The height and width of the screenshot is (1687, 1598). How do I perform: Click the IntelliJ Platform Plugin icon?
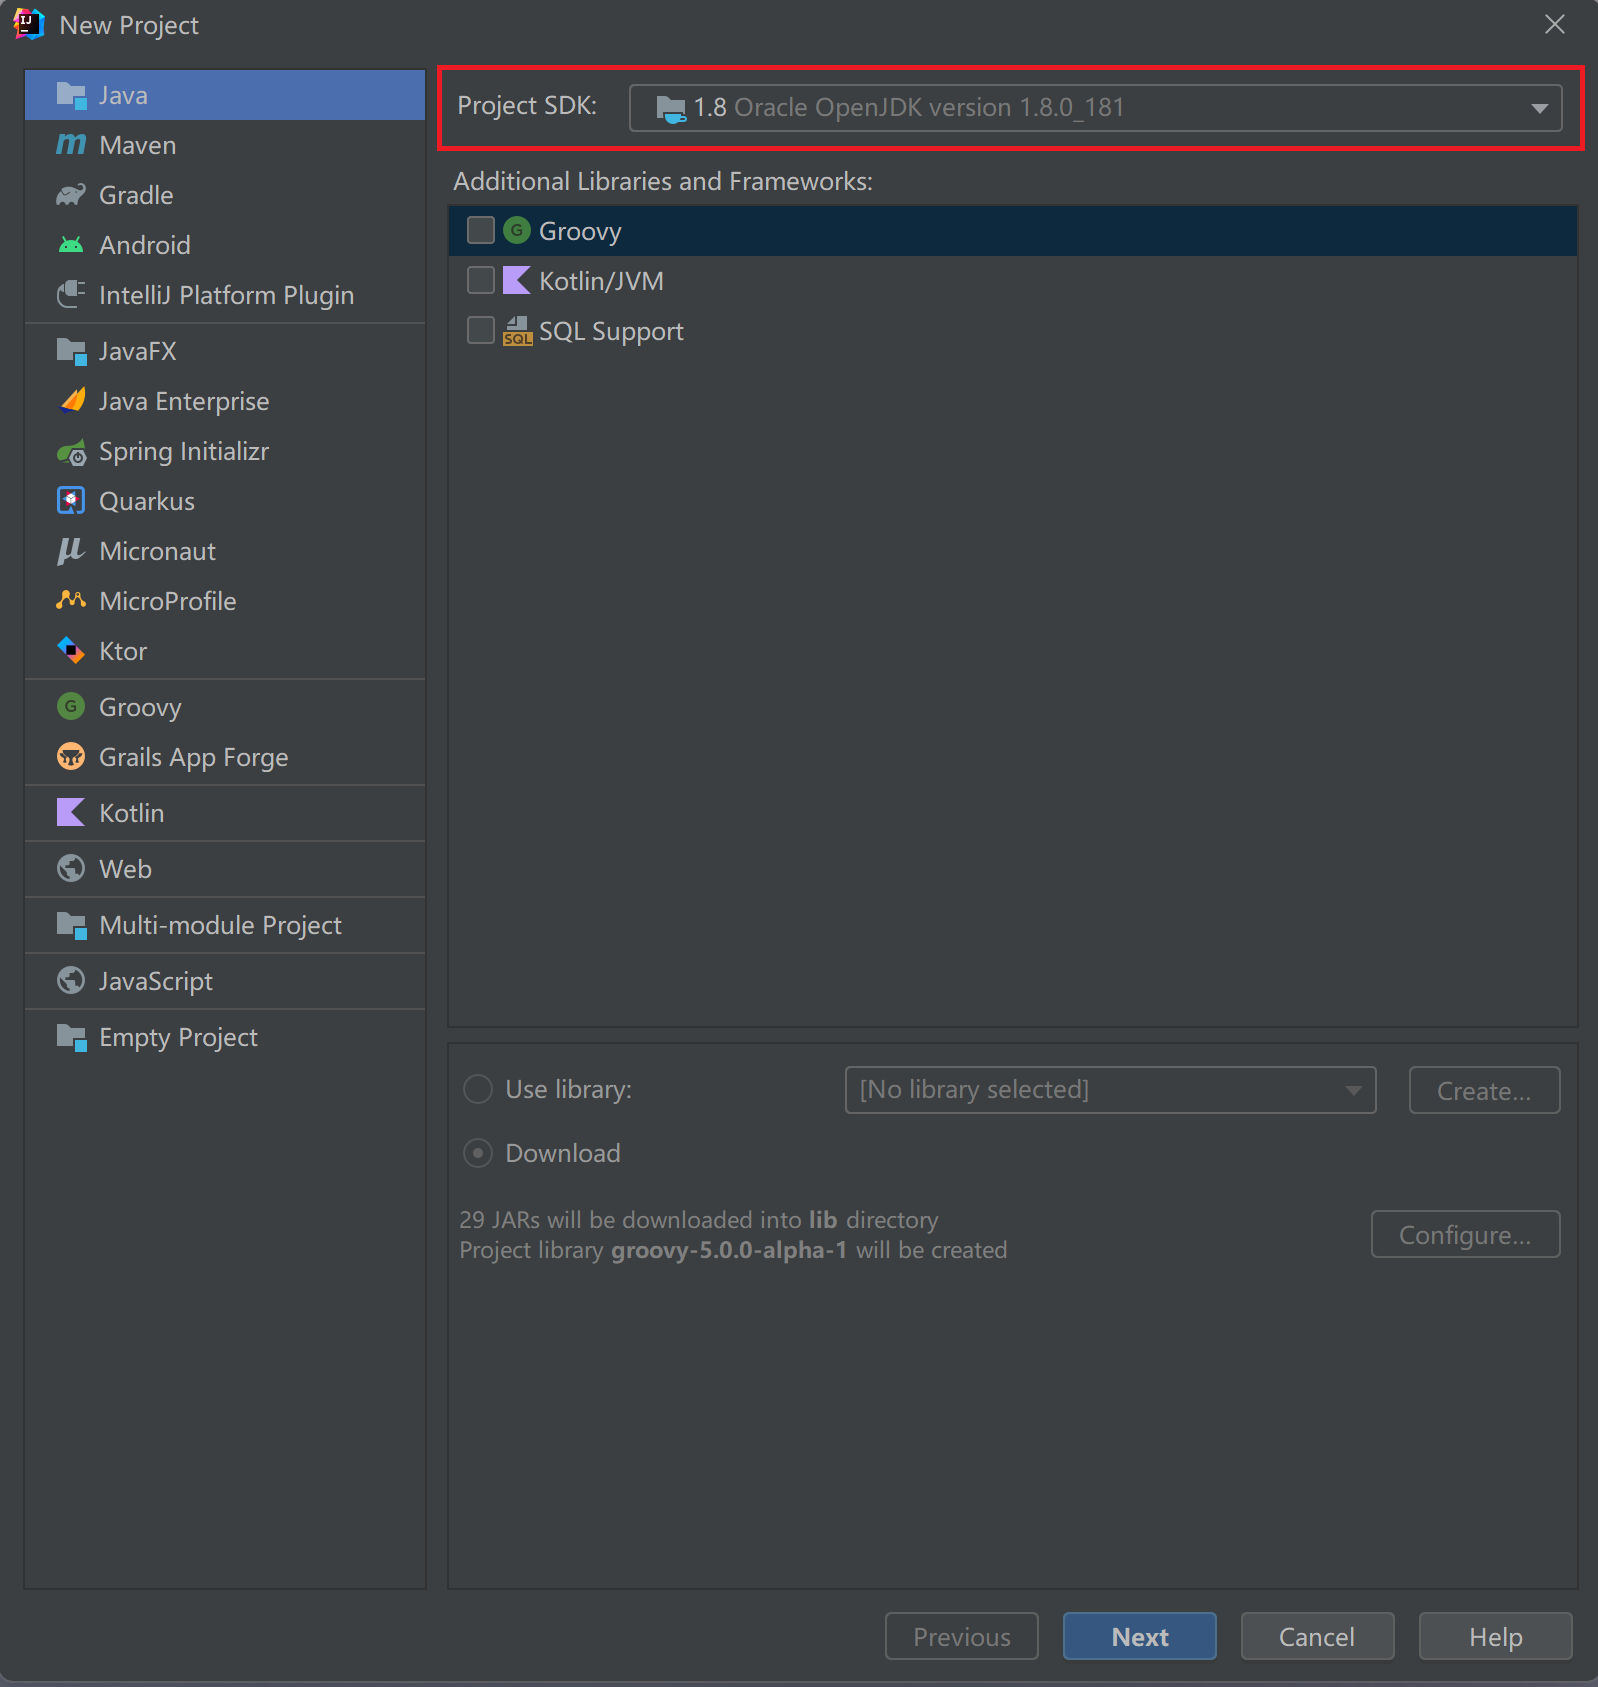point(71,295)
